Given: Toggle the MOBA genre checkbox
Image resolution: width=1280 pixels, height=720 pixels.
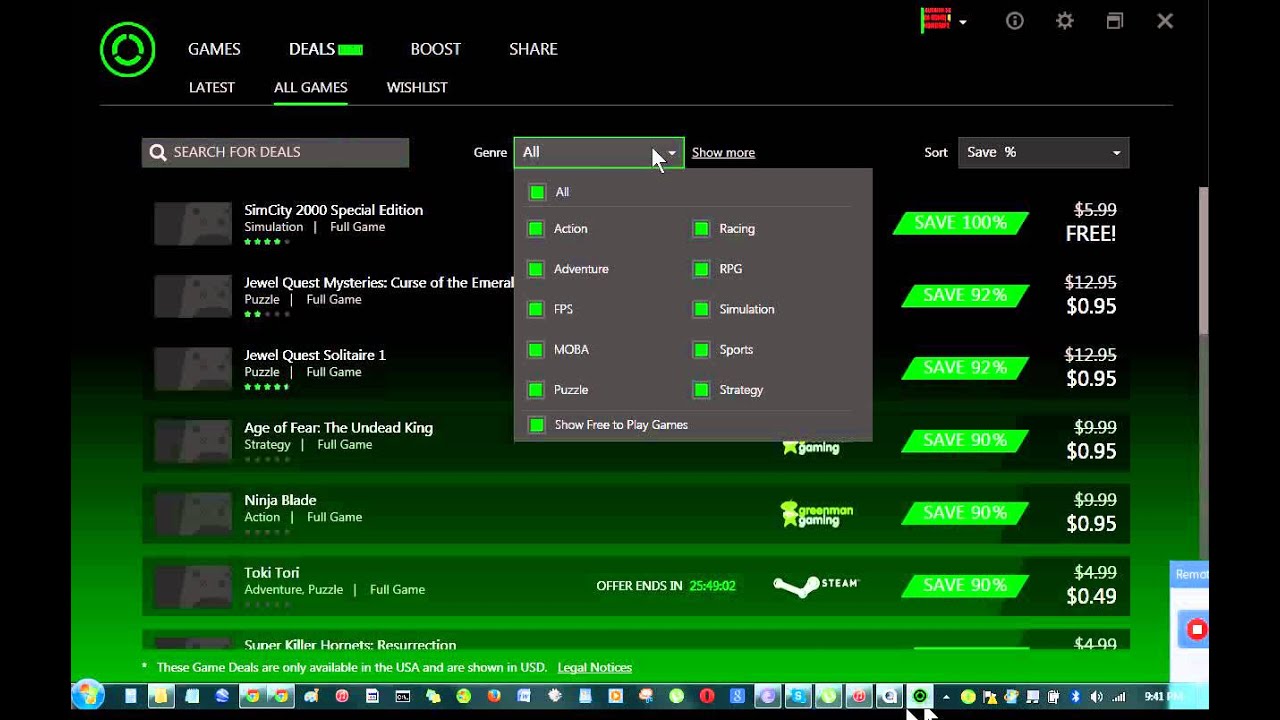Looking at the screenshot, I should (x=536, y=350).
